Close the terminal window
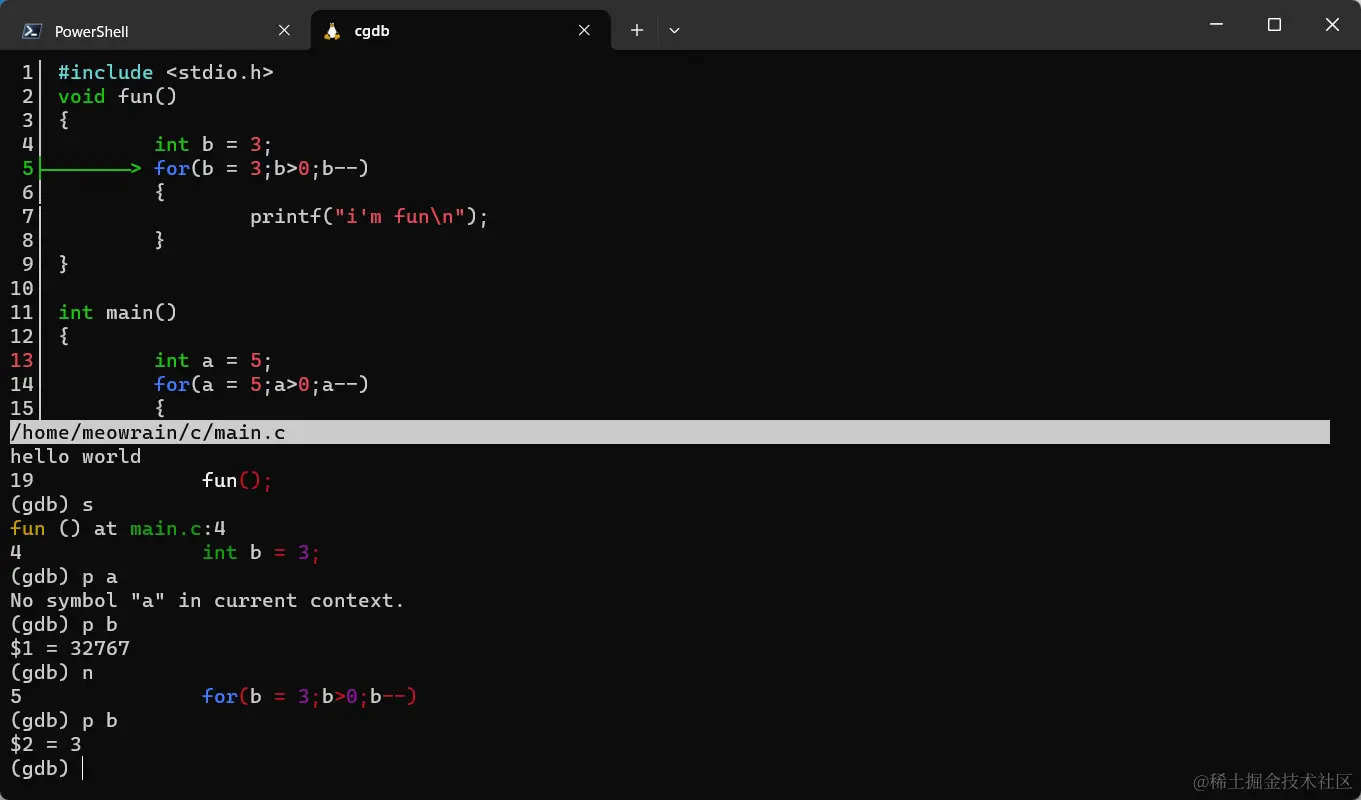This screenshot has height=800, width=1361. pos(1332,25)
